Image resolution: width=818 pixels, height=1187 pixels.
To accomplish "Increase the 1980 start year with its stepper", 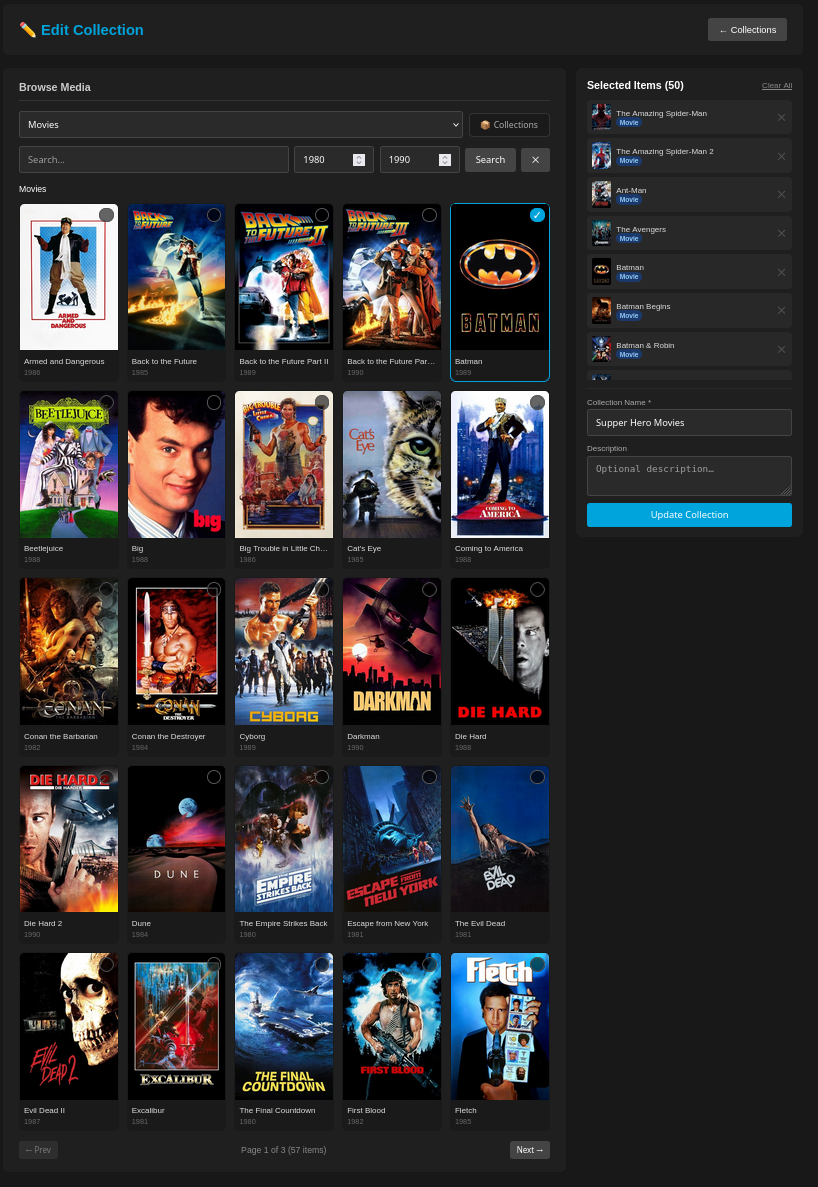I will [359, 155].
